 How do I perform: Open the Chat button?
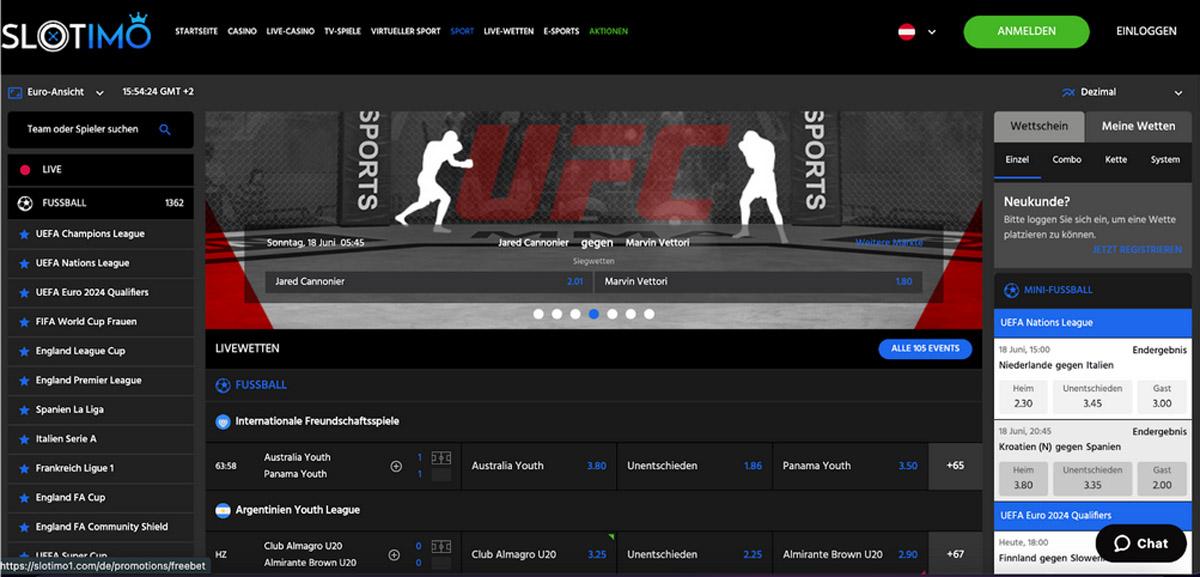click(x=1141, y=544)
